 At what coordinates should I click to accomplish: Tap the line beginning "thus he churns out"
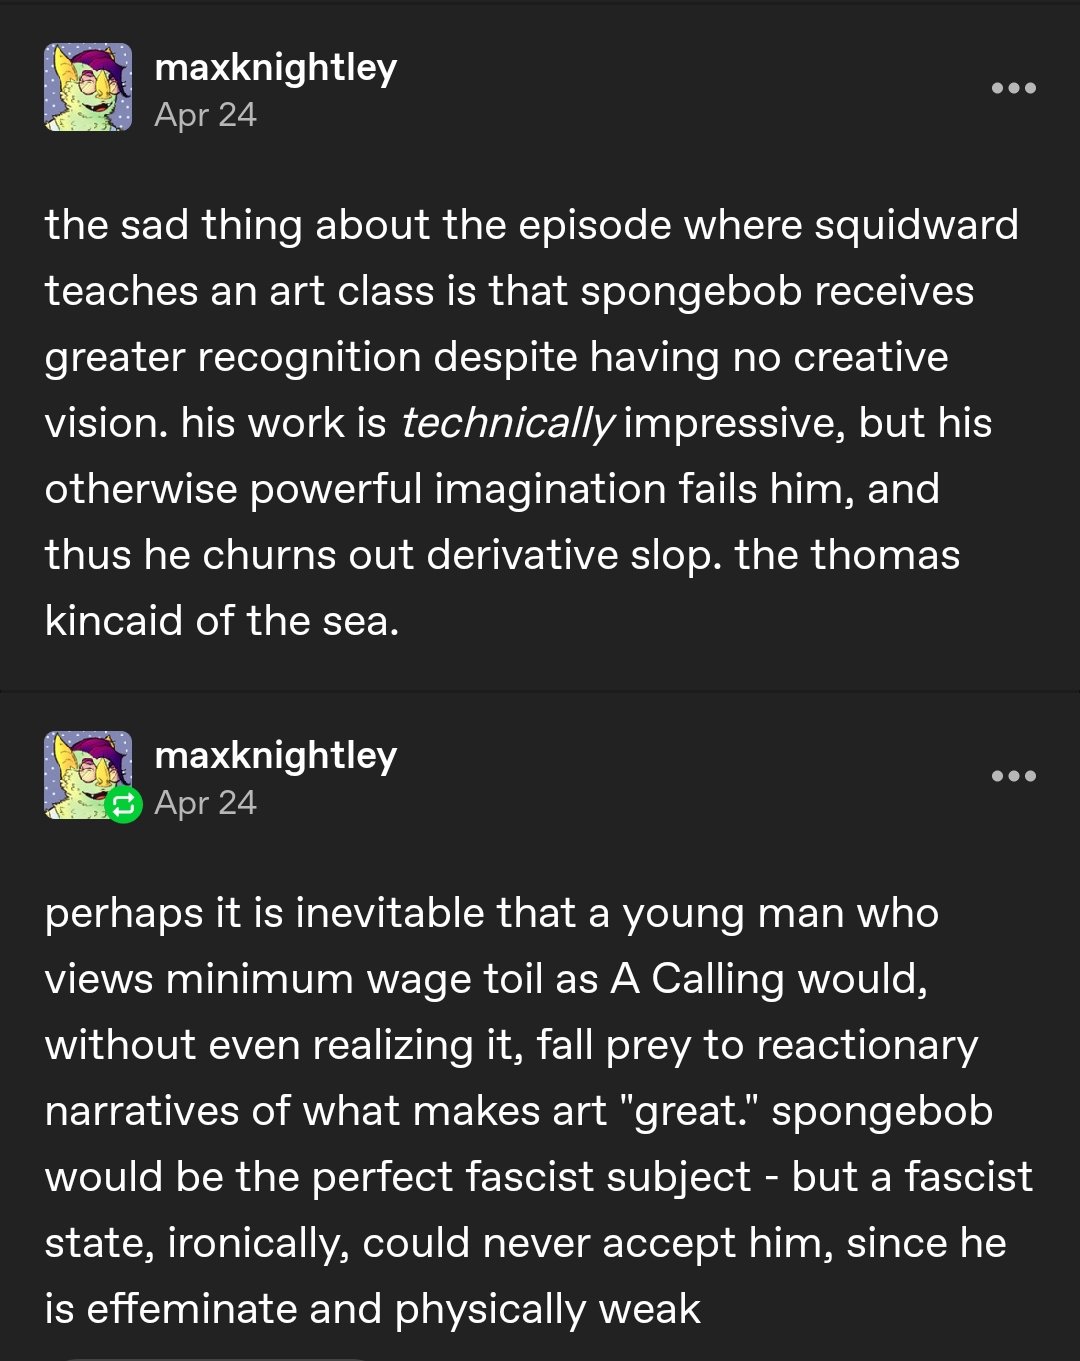tap(502, 555)
